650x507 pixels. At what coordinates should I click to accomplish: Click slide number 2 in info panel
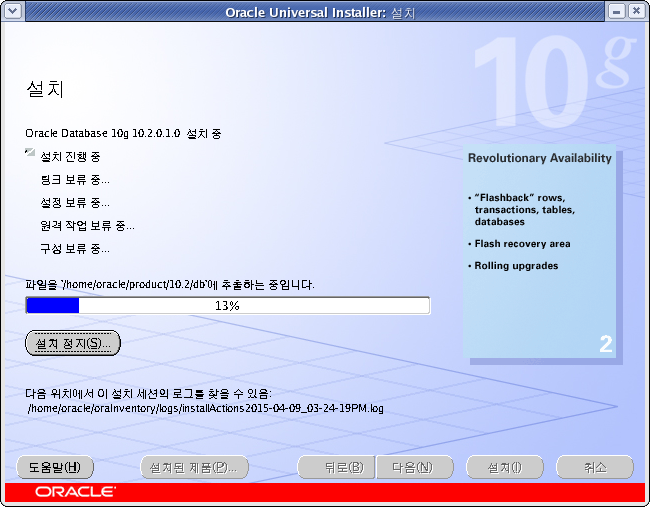[x=606, y=344]
